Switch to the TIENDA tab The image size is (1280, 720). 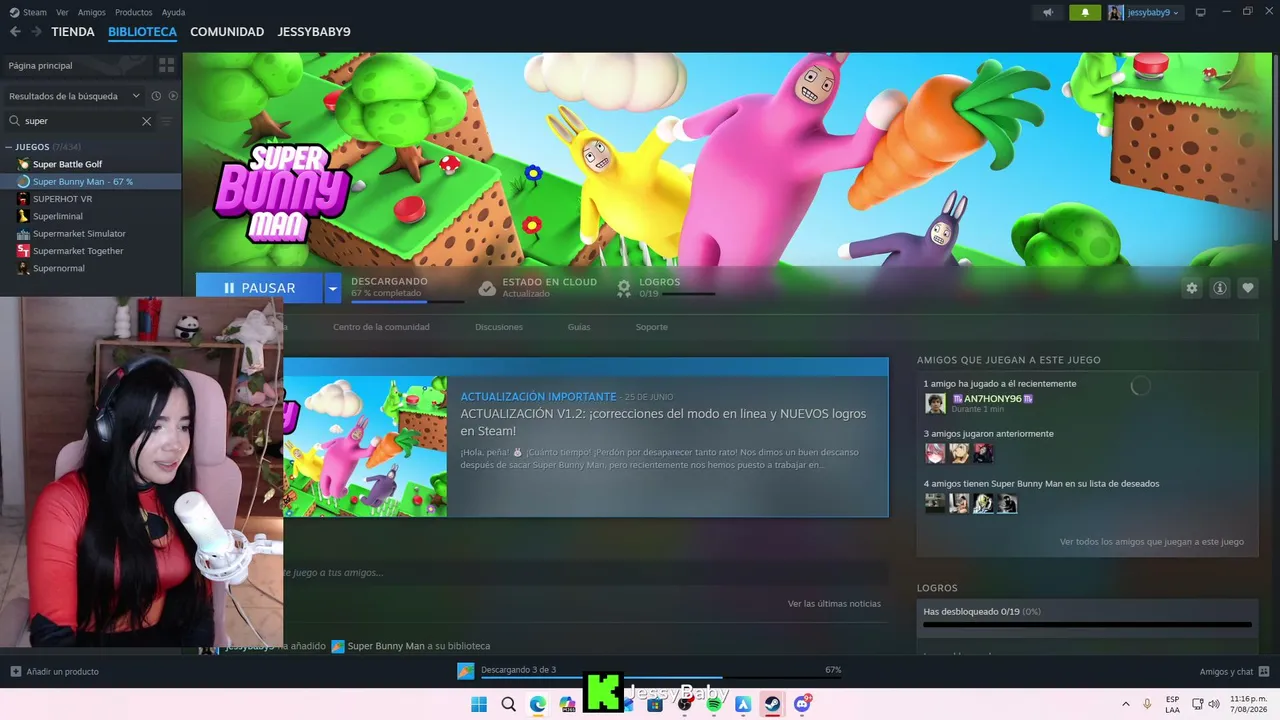click(x=73, y=32)
